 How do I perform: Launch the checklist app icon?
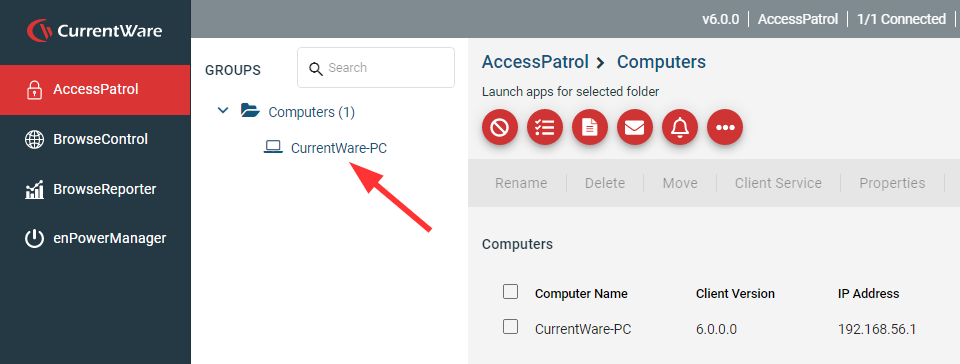tap(545, 127)
